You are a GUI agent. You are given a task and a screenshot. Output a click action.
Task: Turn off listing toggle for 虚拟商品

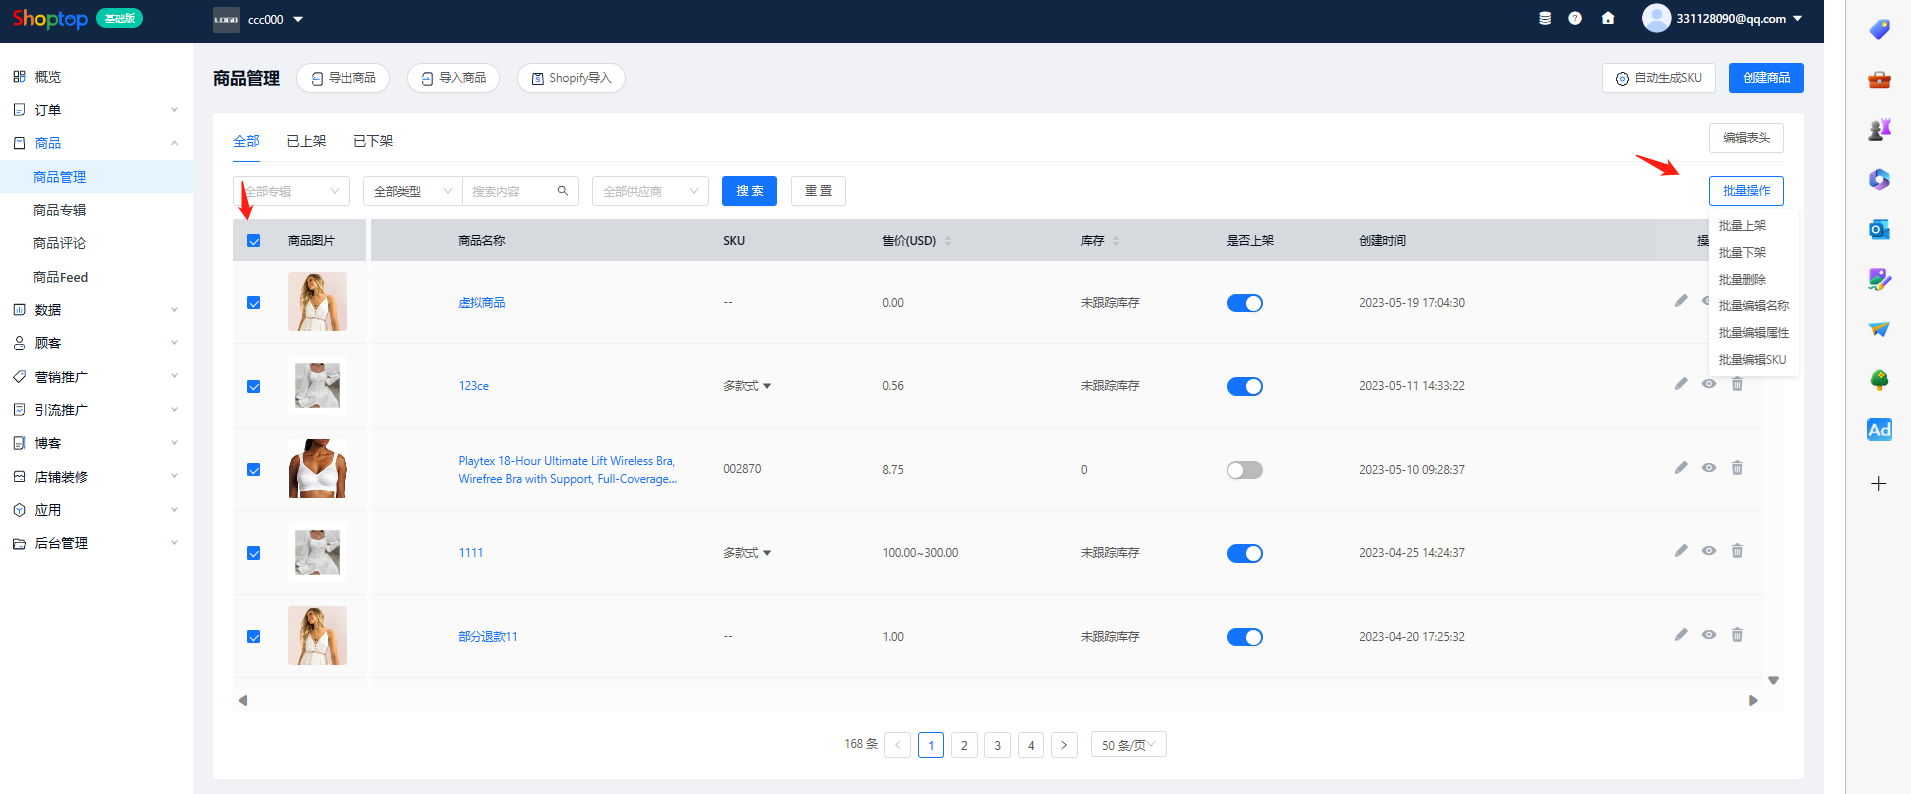(x=1245, y=303)
